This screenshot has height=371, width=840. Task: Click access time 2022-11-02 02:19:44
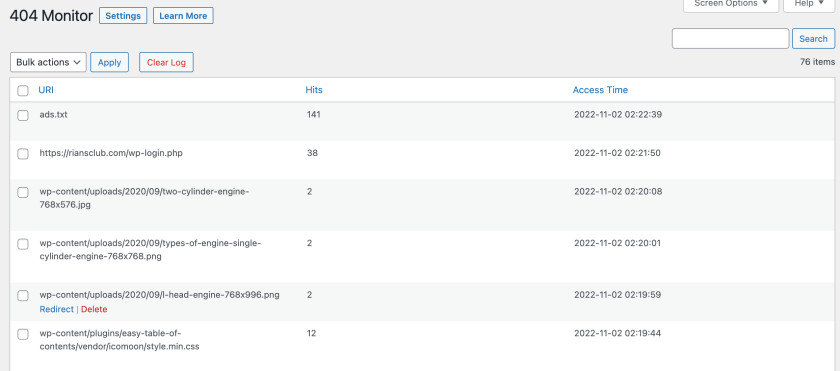click(617, 333)
